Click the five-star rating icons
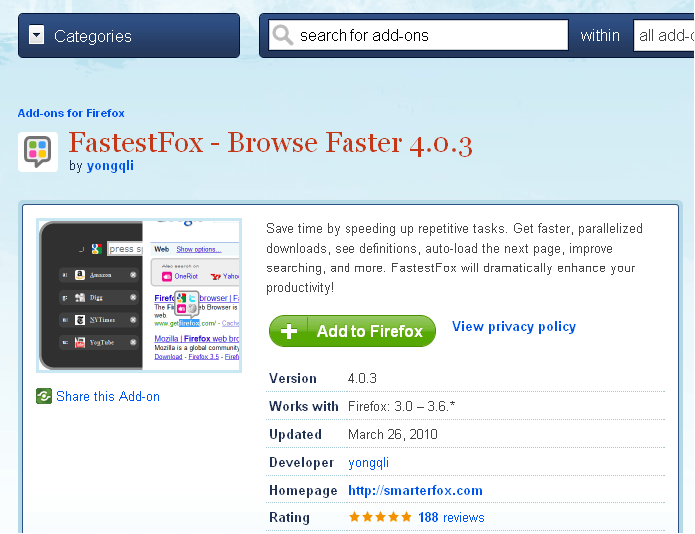This screenshot has height=534, width=695. point(380,517)
